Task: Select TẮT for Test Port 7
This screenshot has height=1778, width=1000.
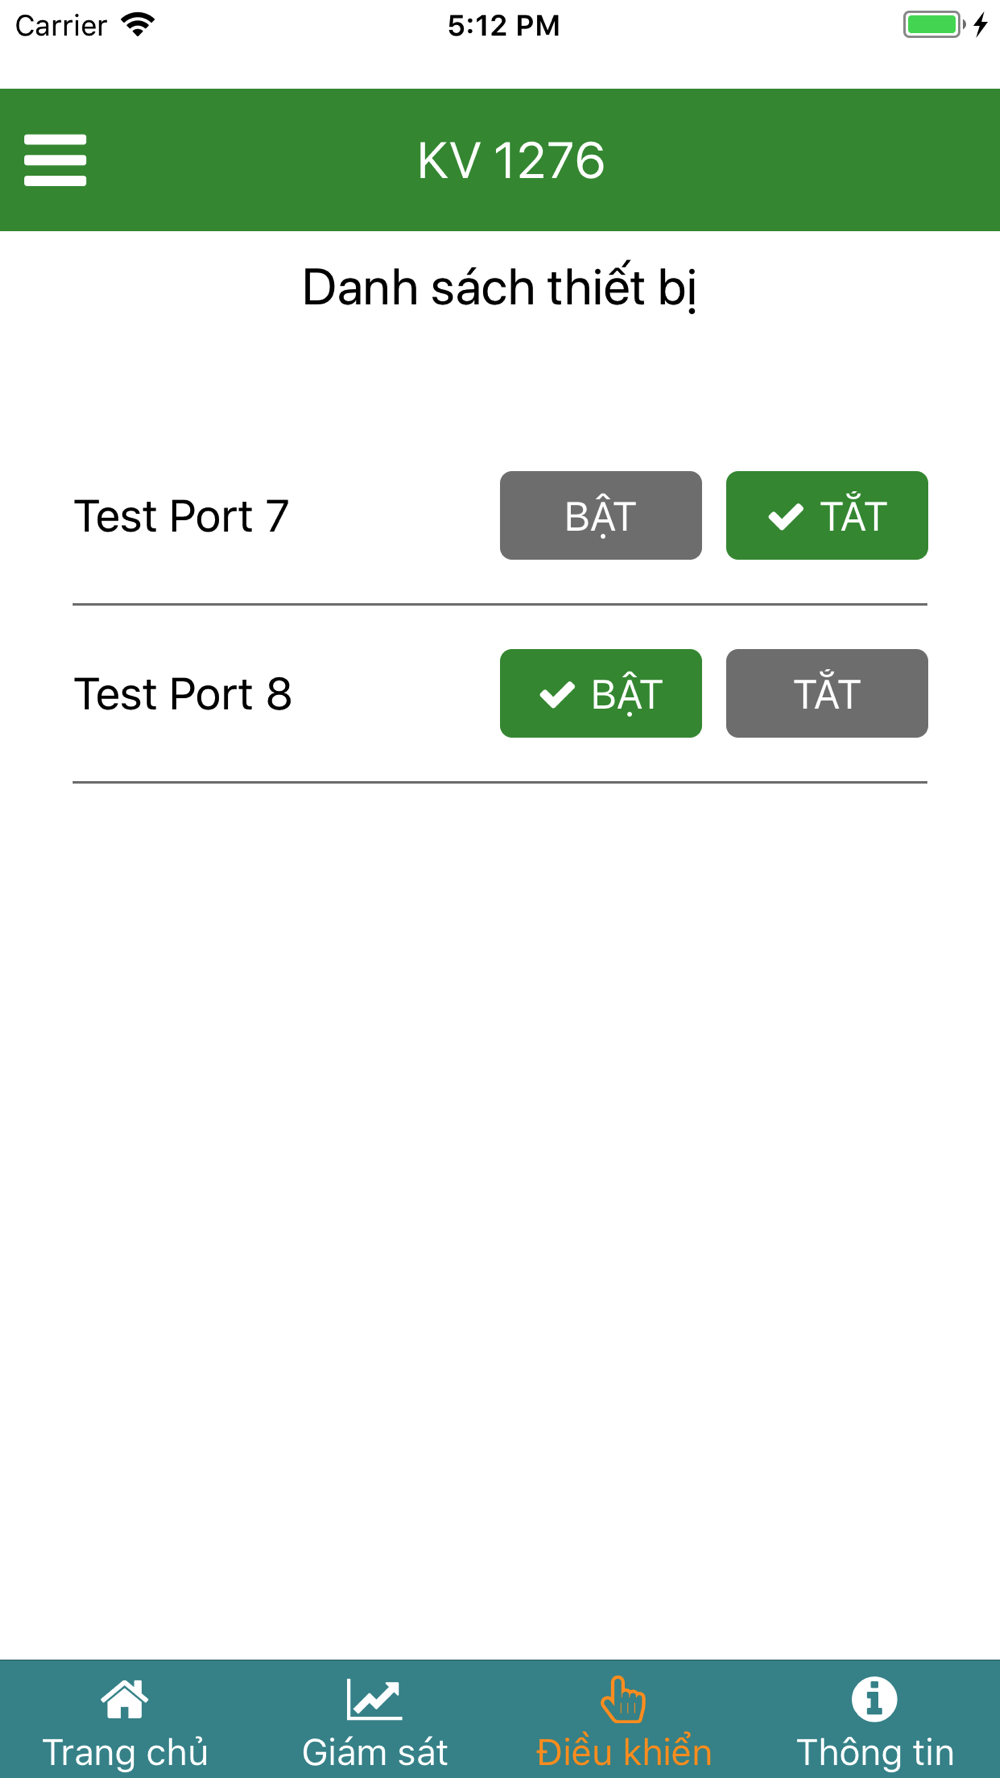Action: (x=827, y=515)
